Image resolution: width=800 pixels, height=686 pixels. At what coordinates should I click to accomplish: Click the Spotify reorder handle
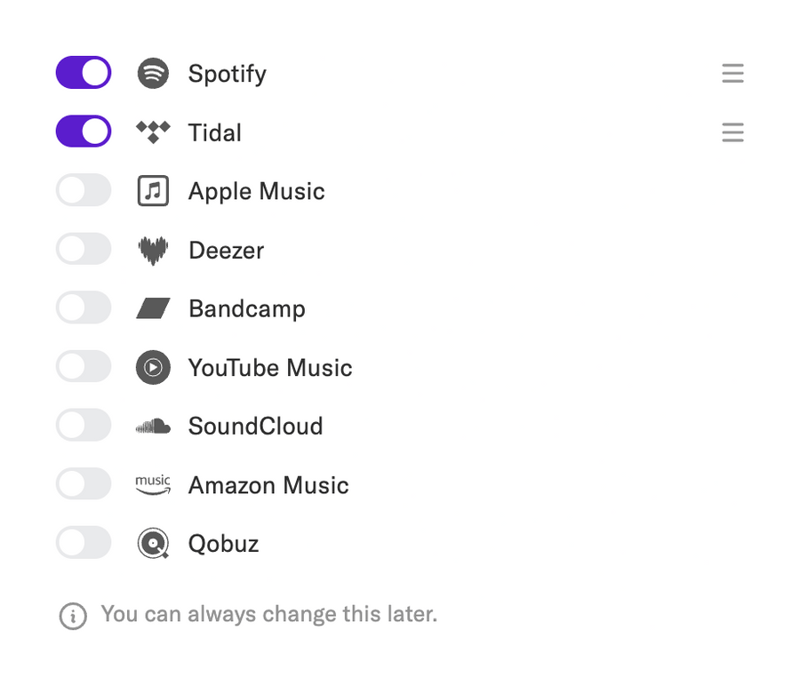point(733,73)
